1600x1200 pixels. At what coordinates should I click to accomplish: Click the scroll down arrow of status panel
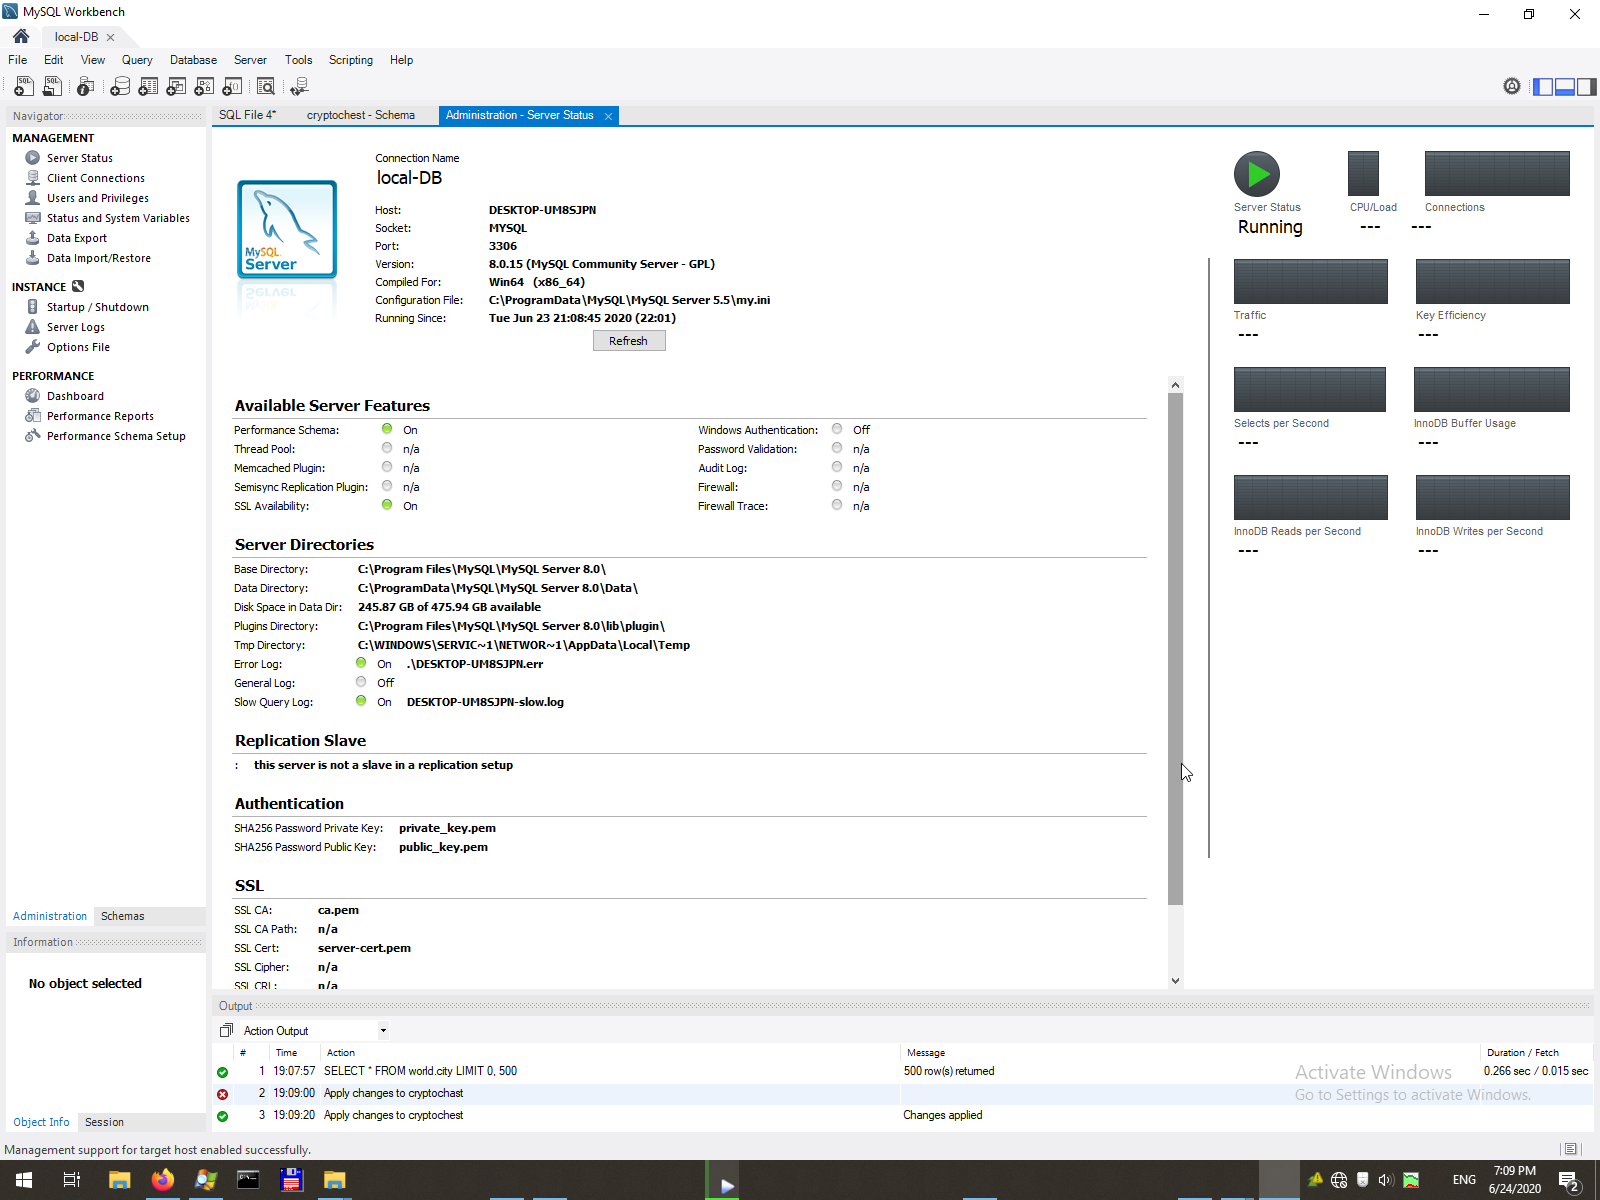pos(1175,981)
